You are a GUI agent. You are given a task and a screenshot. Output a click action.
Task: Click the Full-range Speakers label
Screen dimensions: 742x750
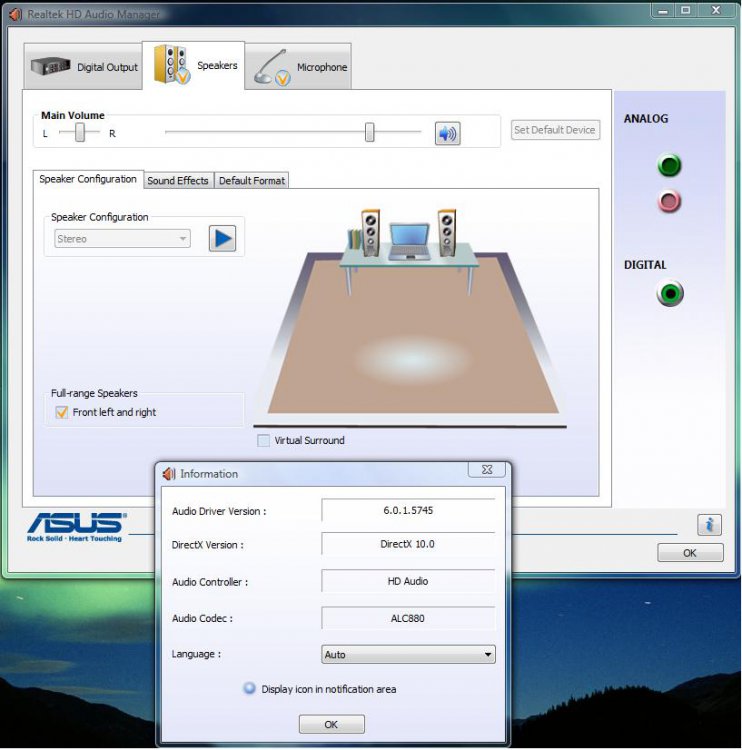coord(94,393)
